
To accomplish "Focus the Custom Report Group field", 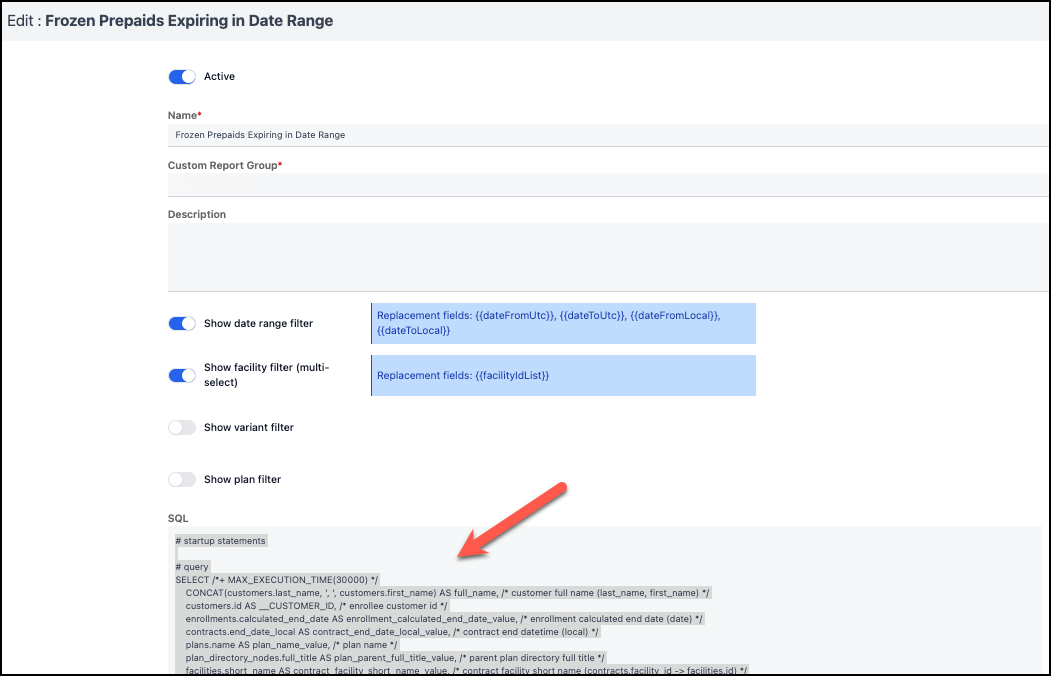I will click(600, 185).
